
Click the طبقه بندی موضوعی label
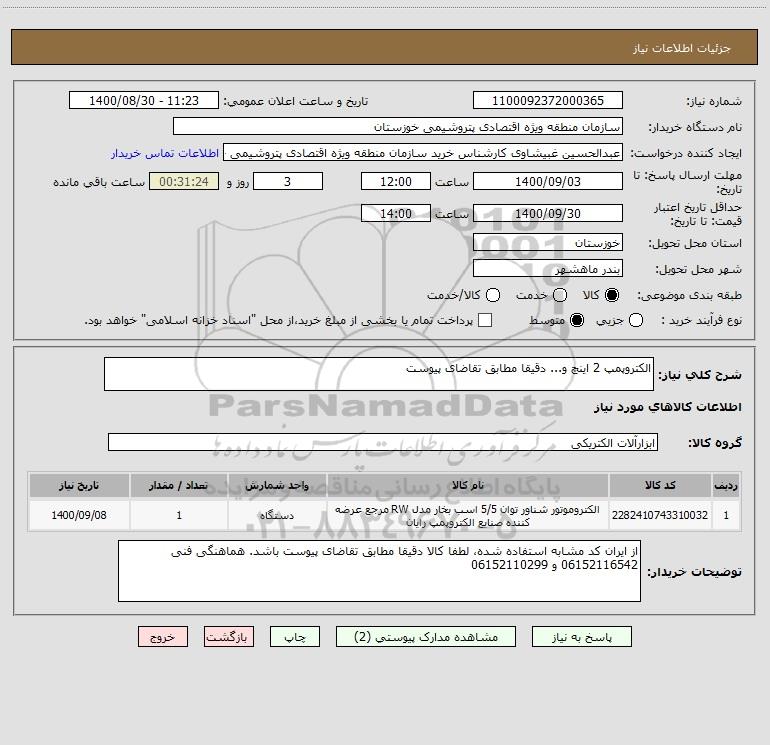tap(689, 295)
